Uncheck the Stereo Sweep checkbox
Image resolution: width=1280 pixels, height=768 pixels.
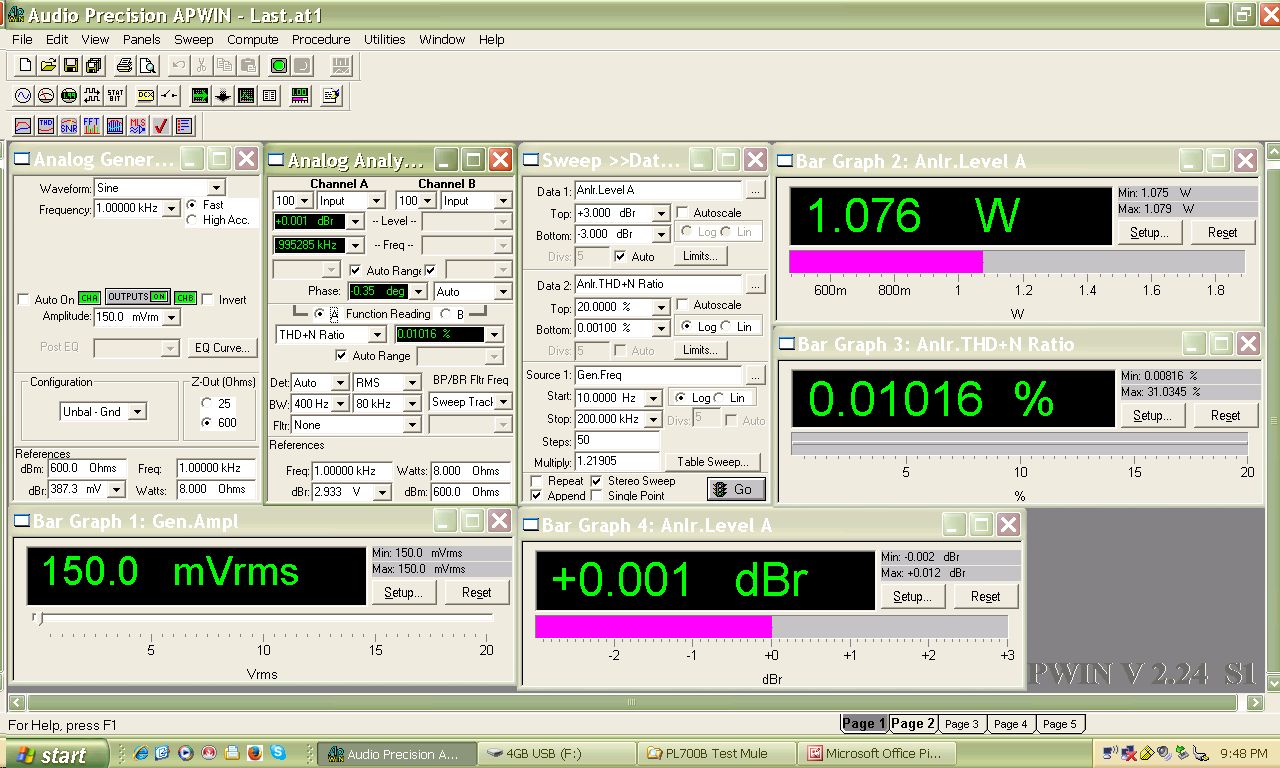click(x=597, y=481)
